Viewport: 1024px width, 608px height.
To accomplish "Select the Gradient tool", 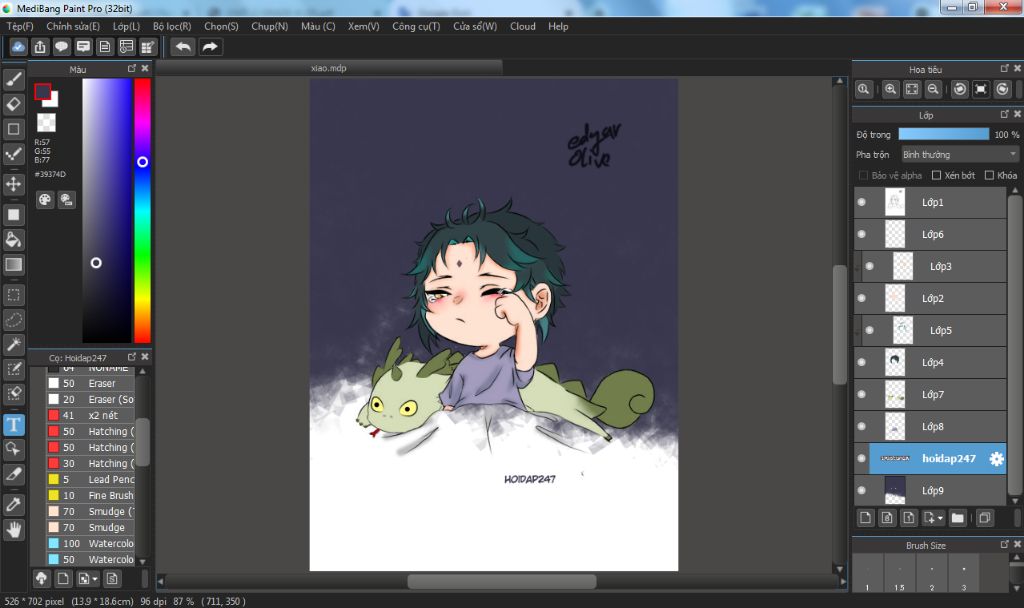I will [x=14, y=264].
